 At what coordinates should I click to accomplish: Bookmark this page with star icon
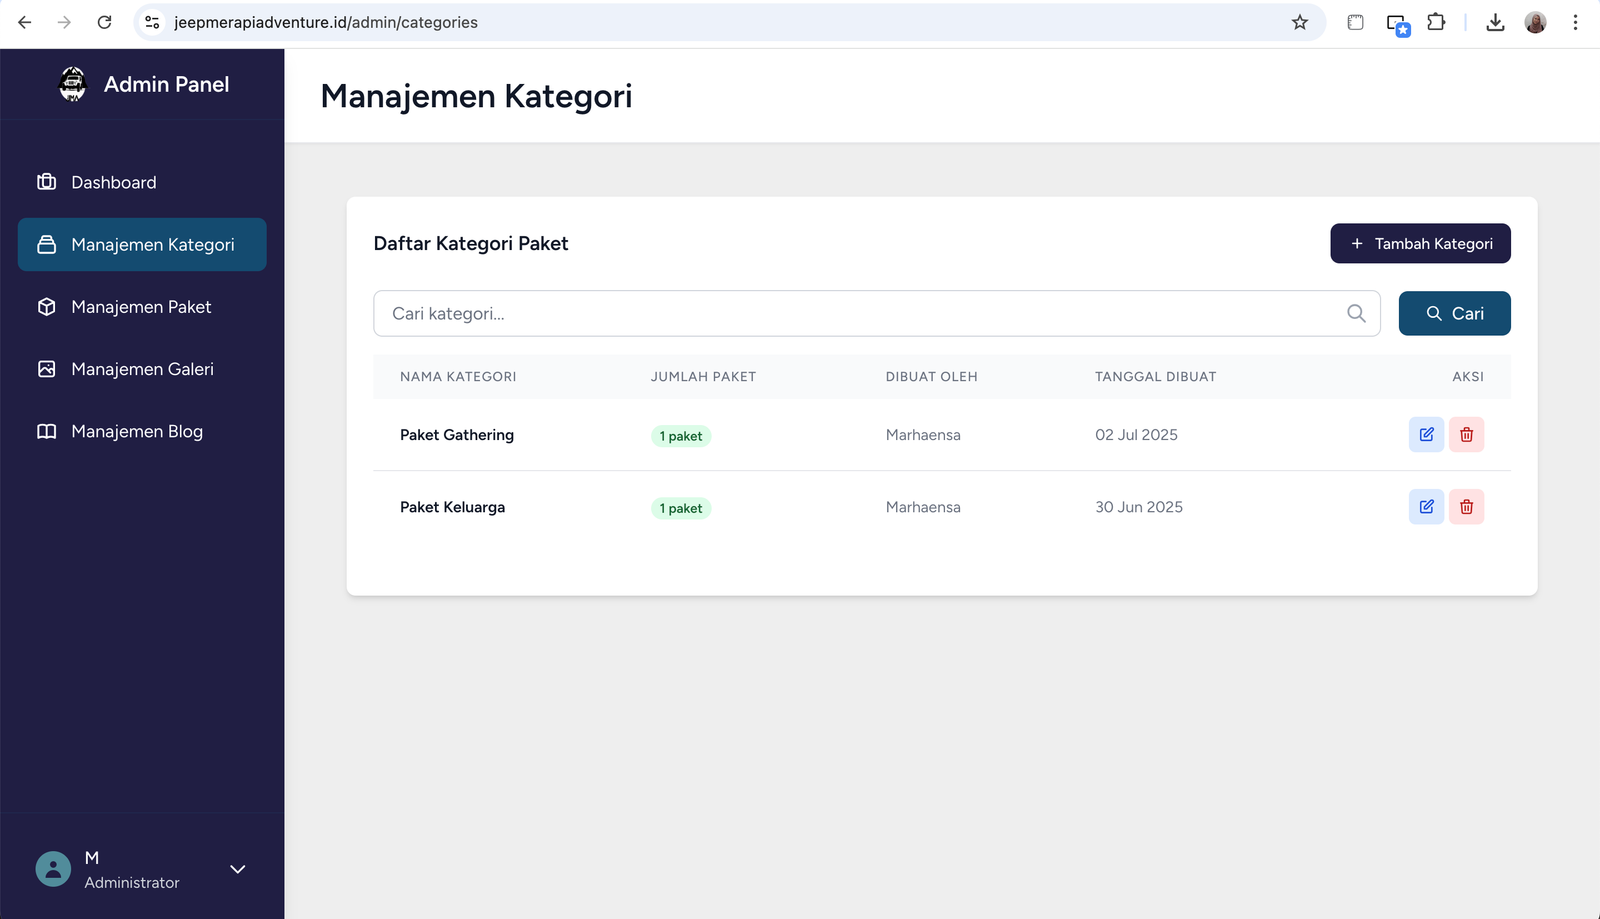[1299, 22]
